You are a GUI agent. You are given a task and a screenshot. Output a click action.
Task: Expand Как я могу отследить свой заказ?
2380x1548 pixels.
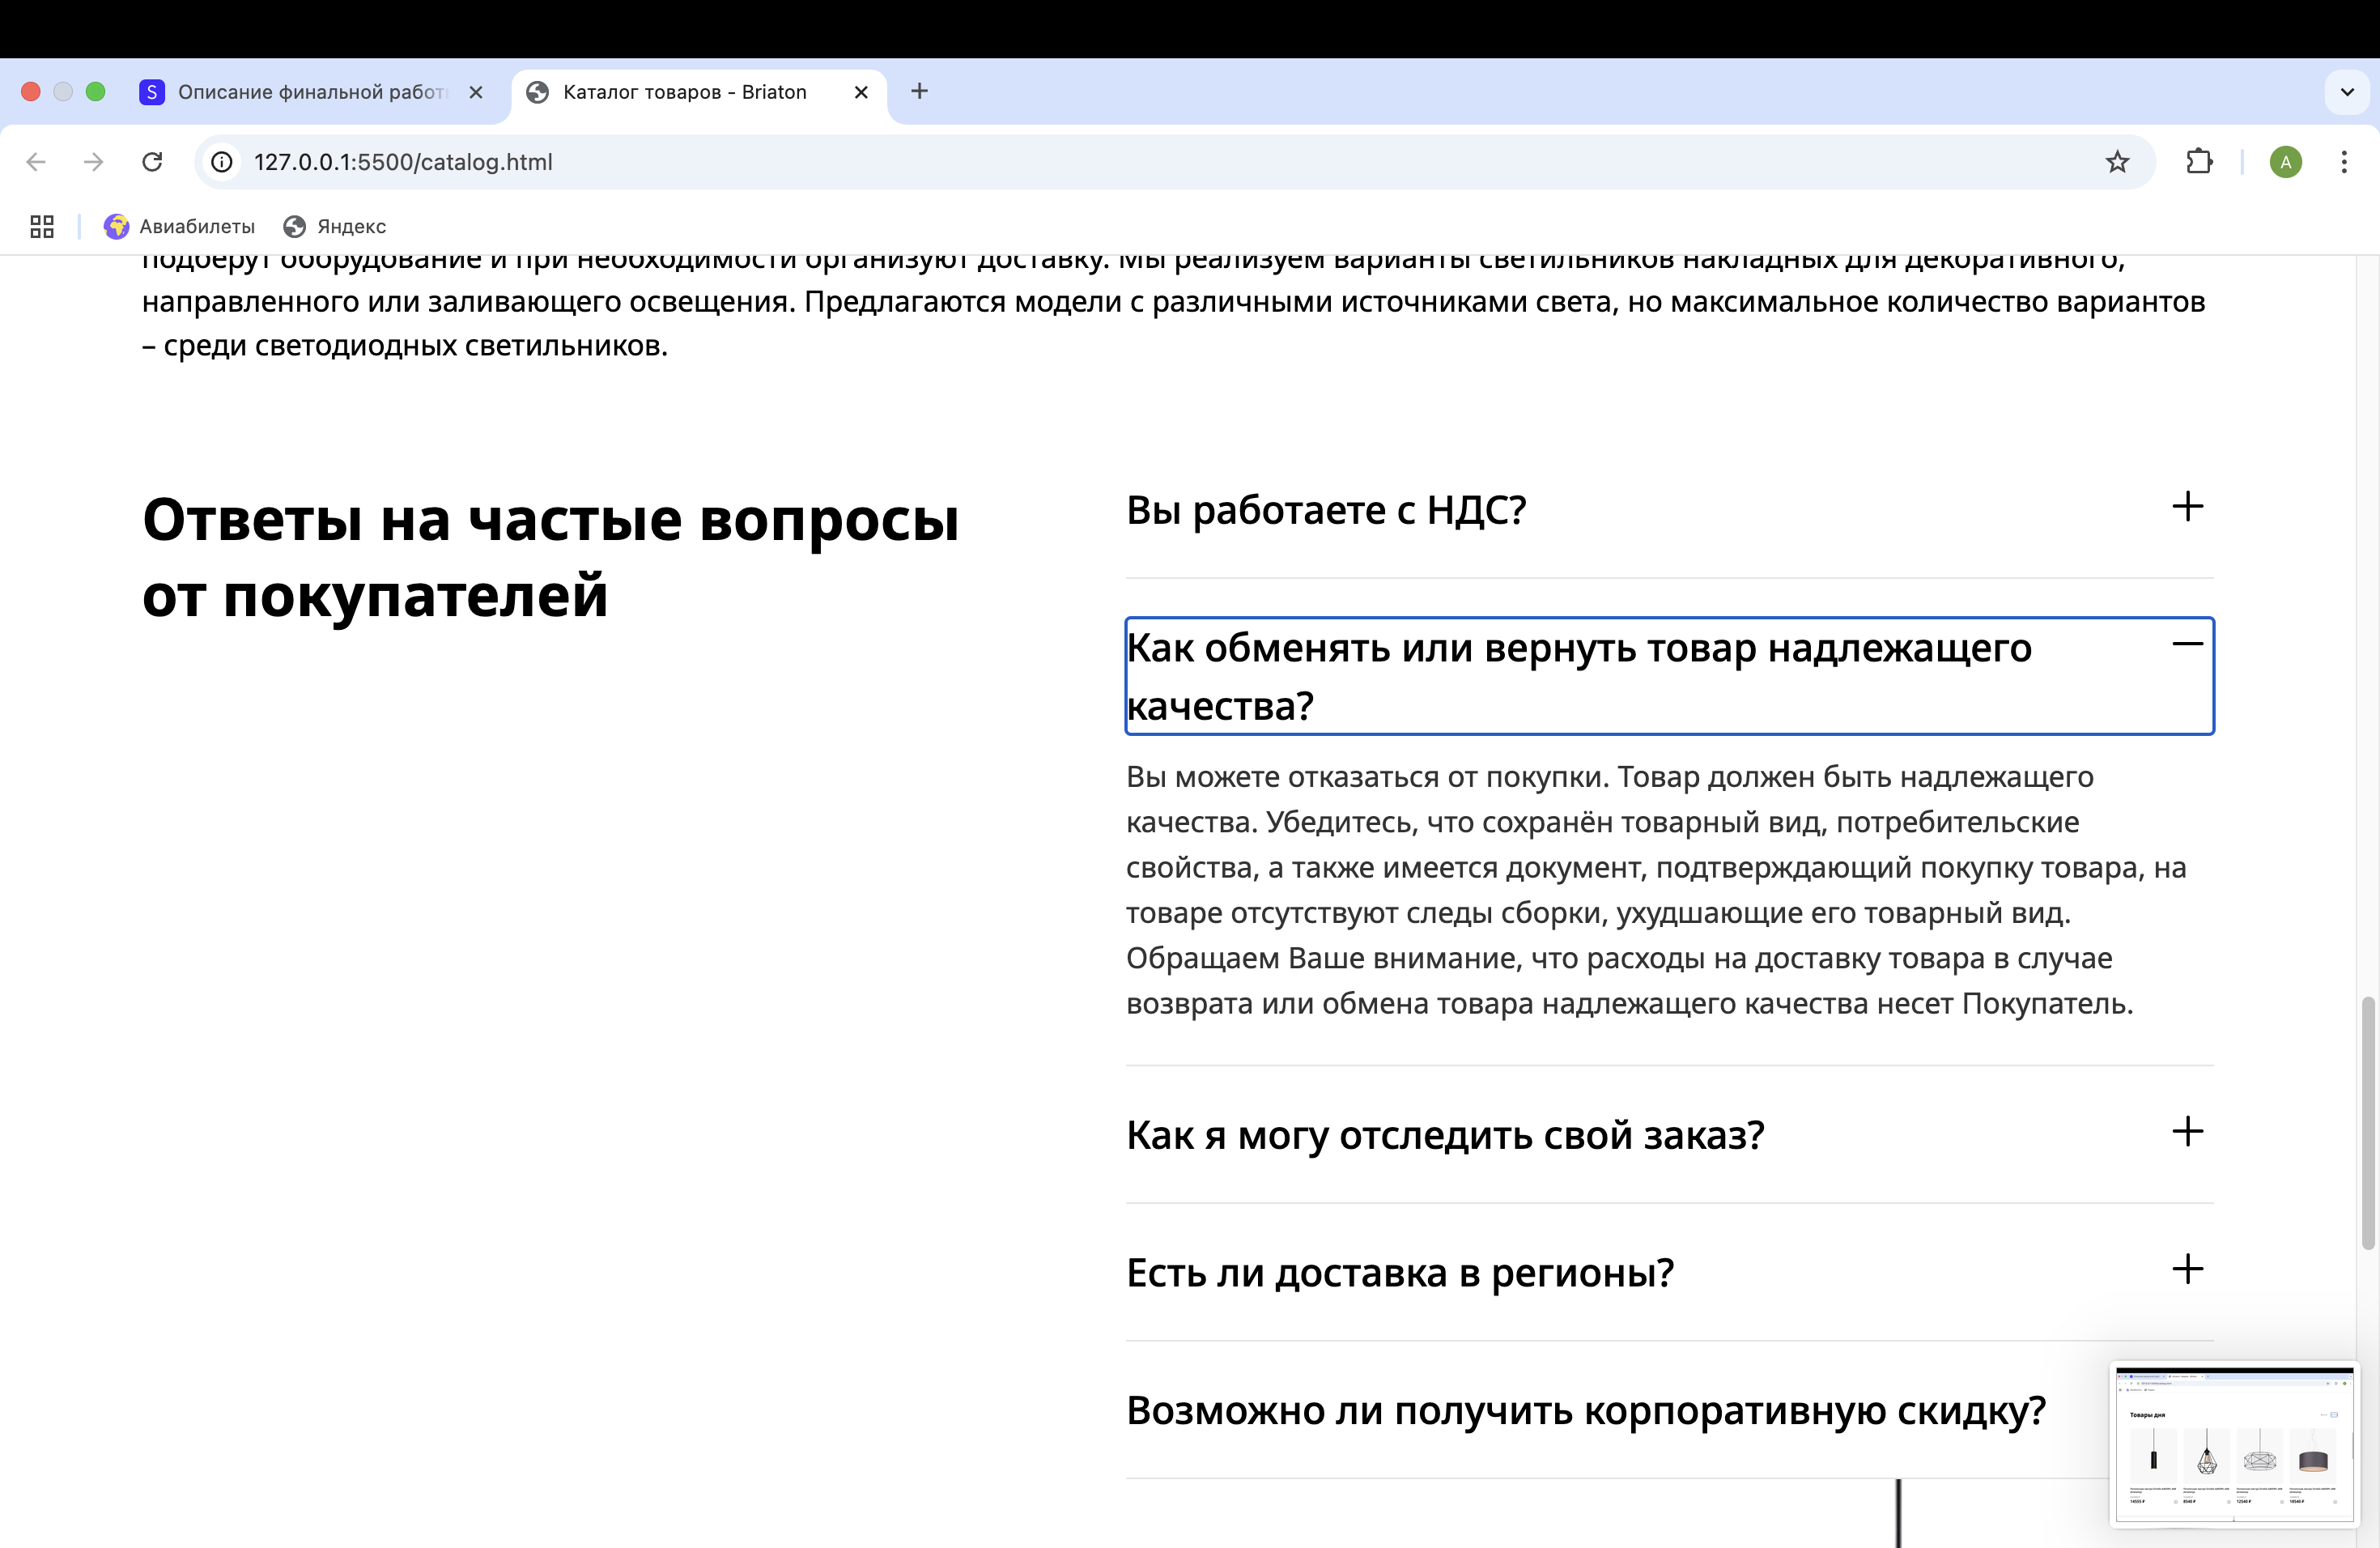[1669, 1135]
